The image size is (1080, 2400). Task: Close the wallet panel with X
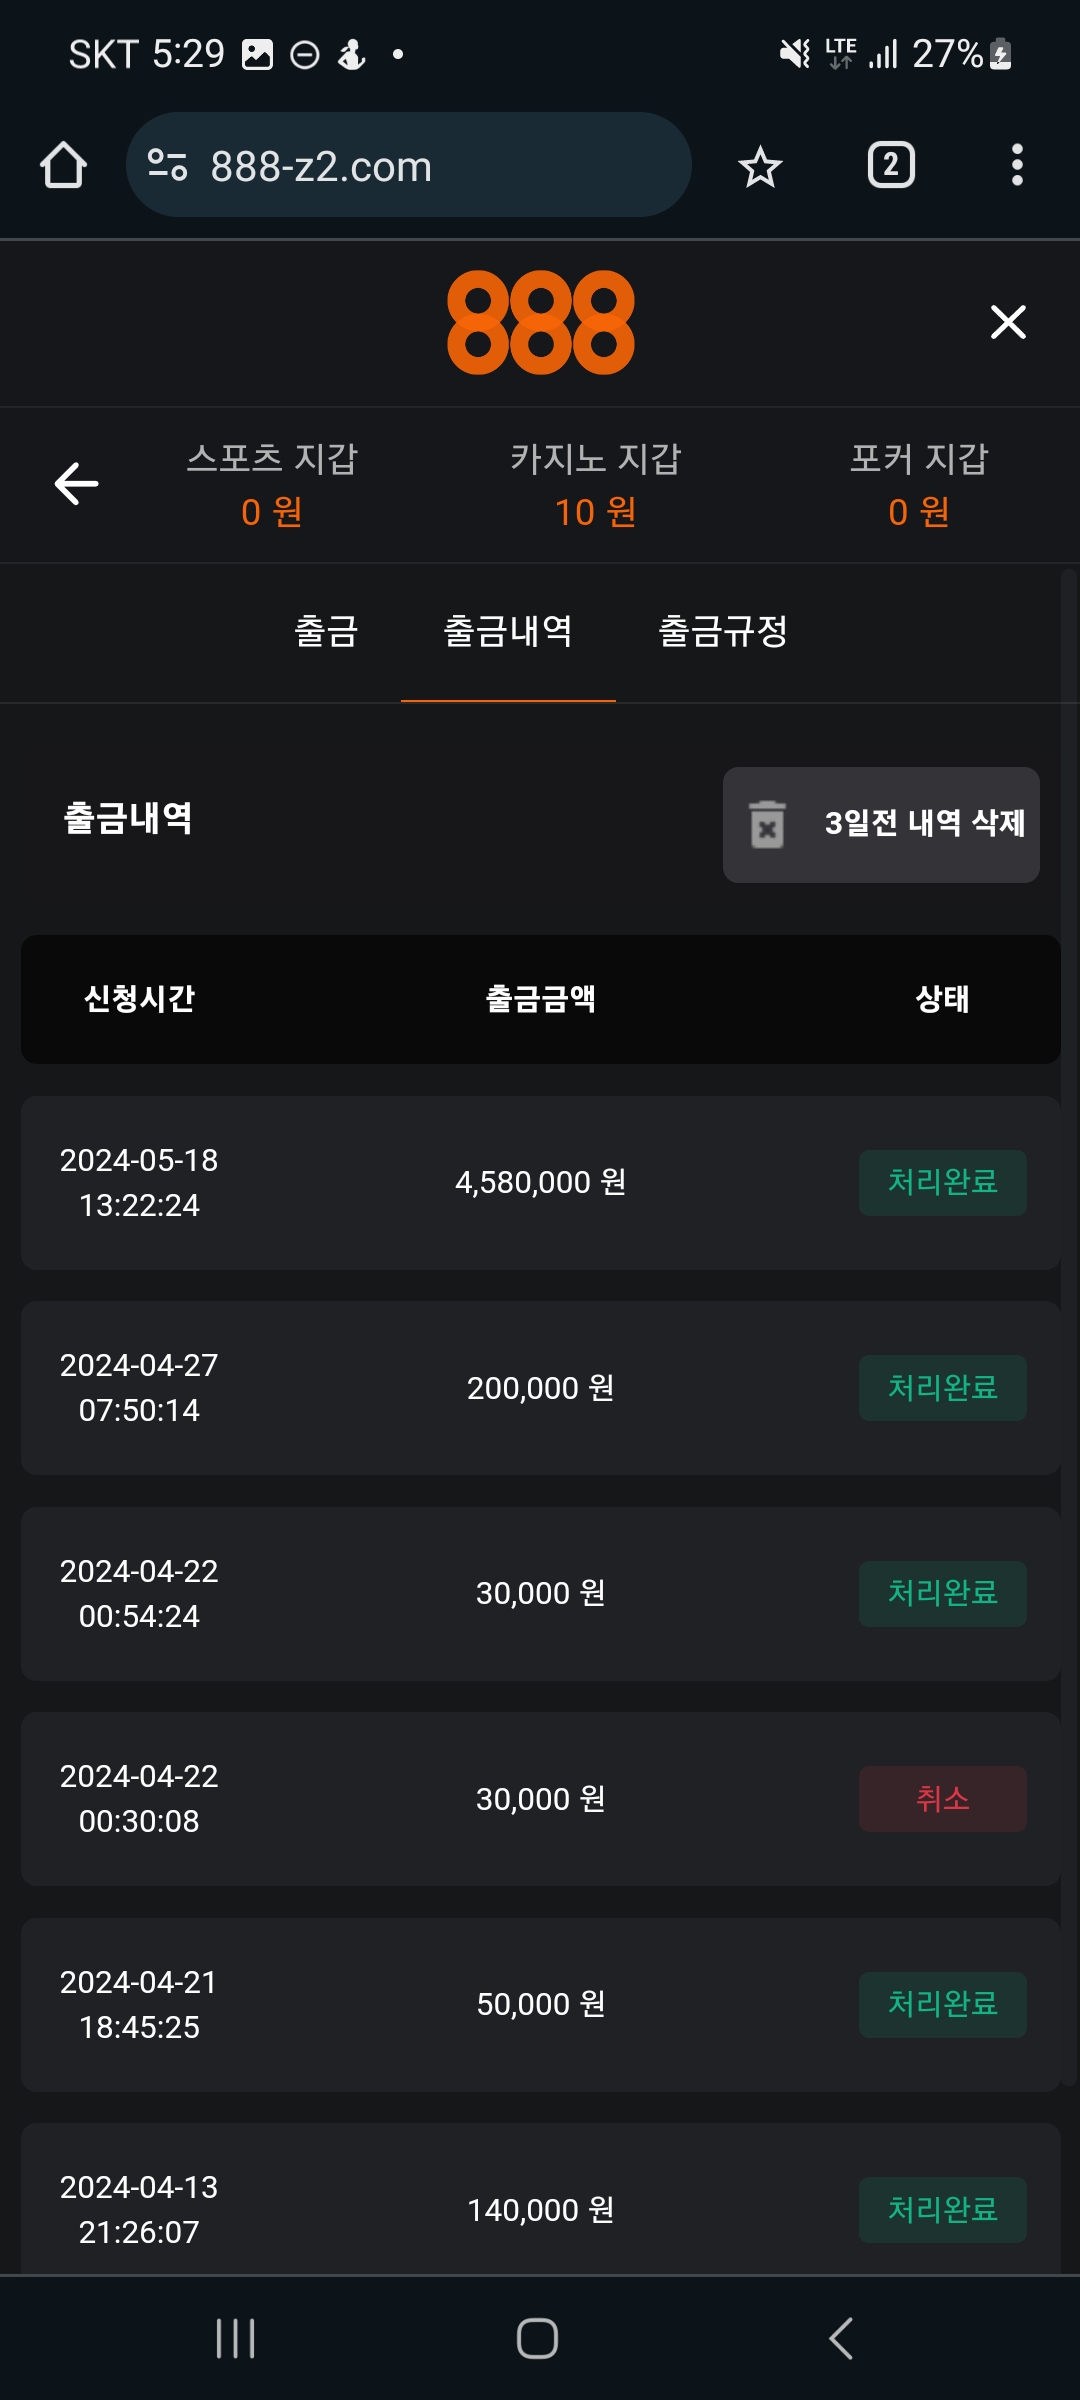(x=1008, y=322)
